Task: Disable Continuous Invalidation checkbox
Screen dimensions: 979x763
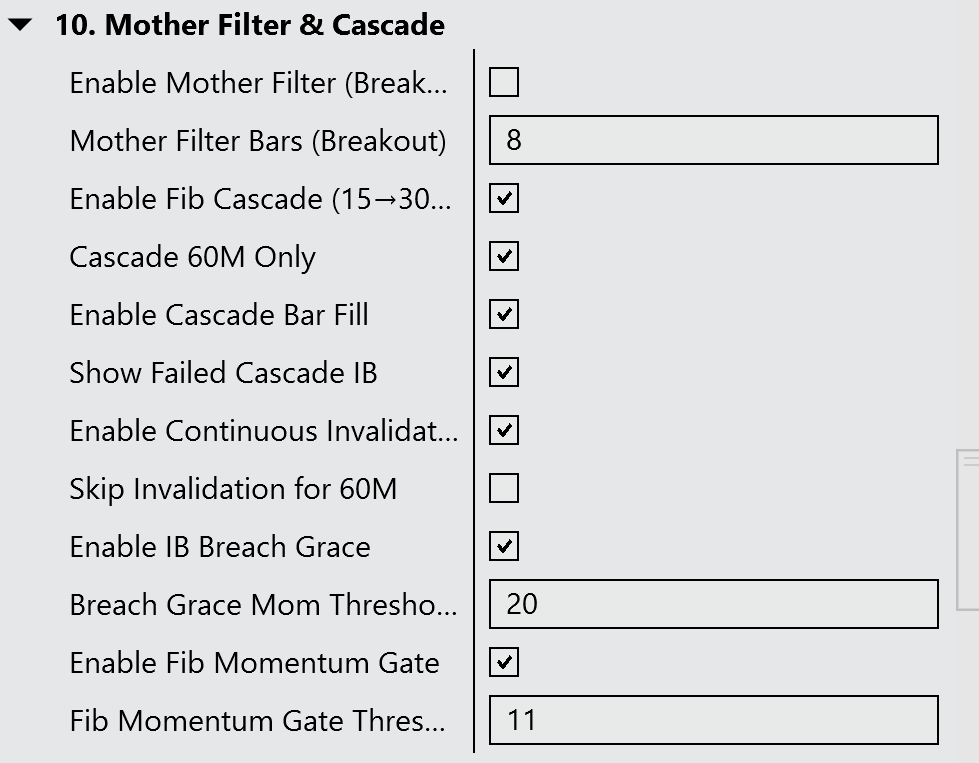Action: tap(504, 430)
